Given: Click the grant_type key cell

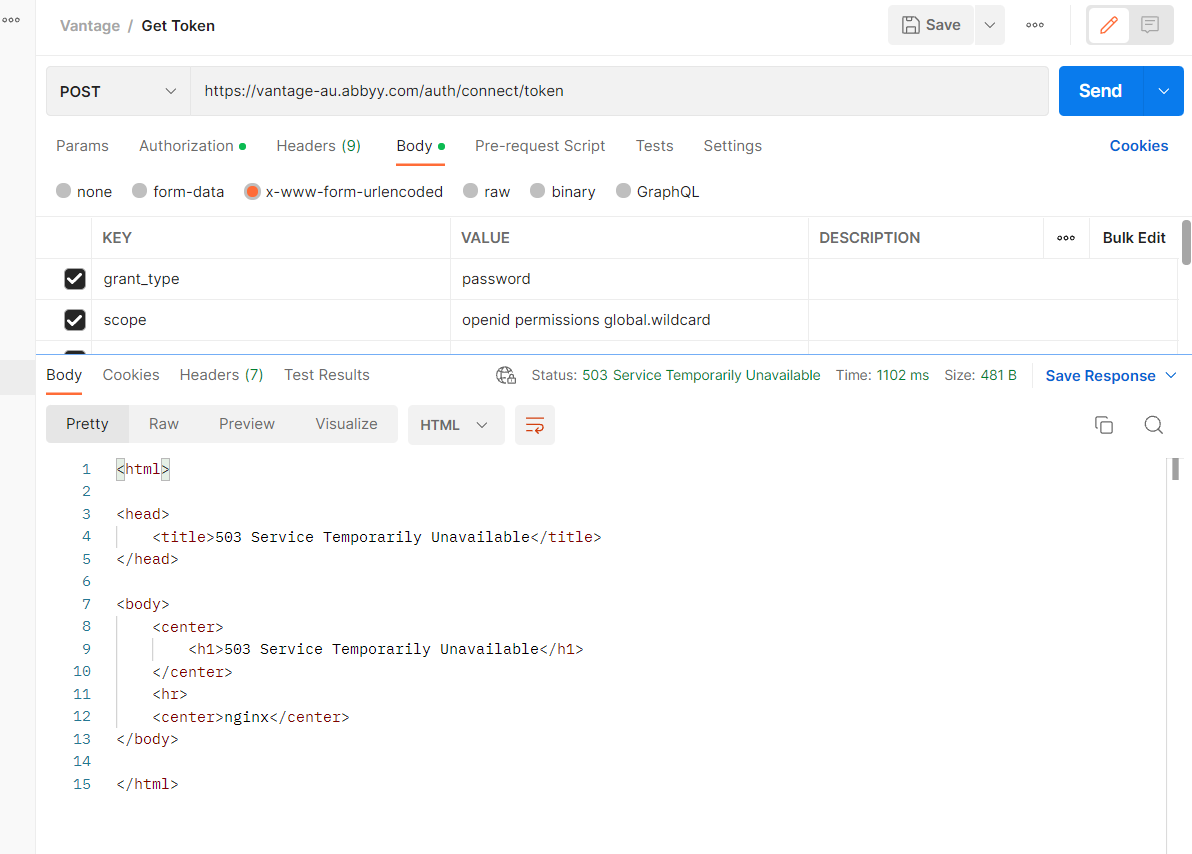Looking at the screenshot, I should [x=271, y=279].
